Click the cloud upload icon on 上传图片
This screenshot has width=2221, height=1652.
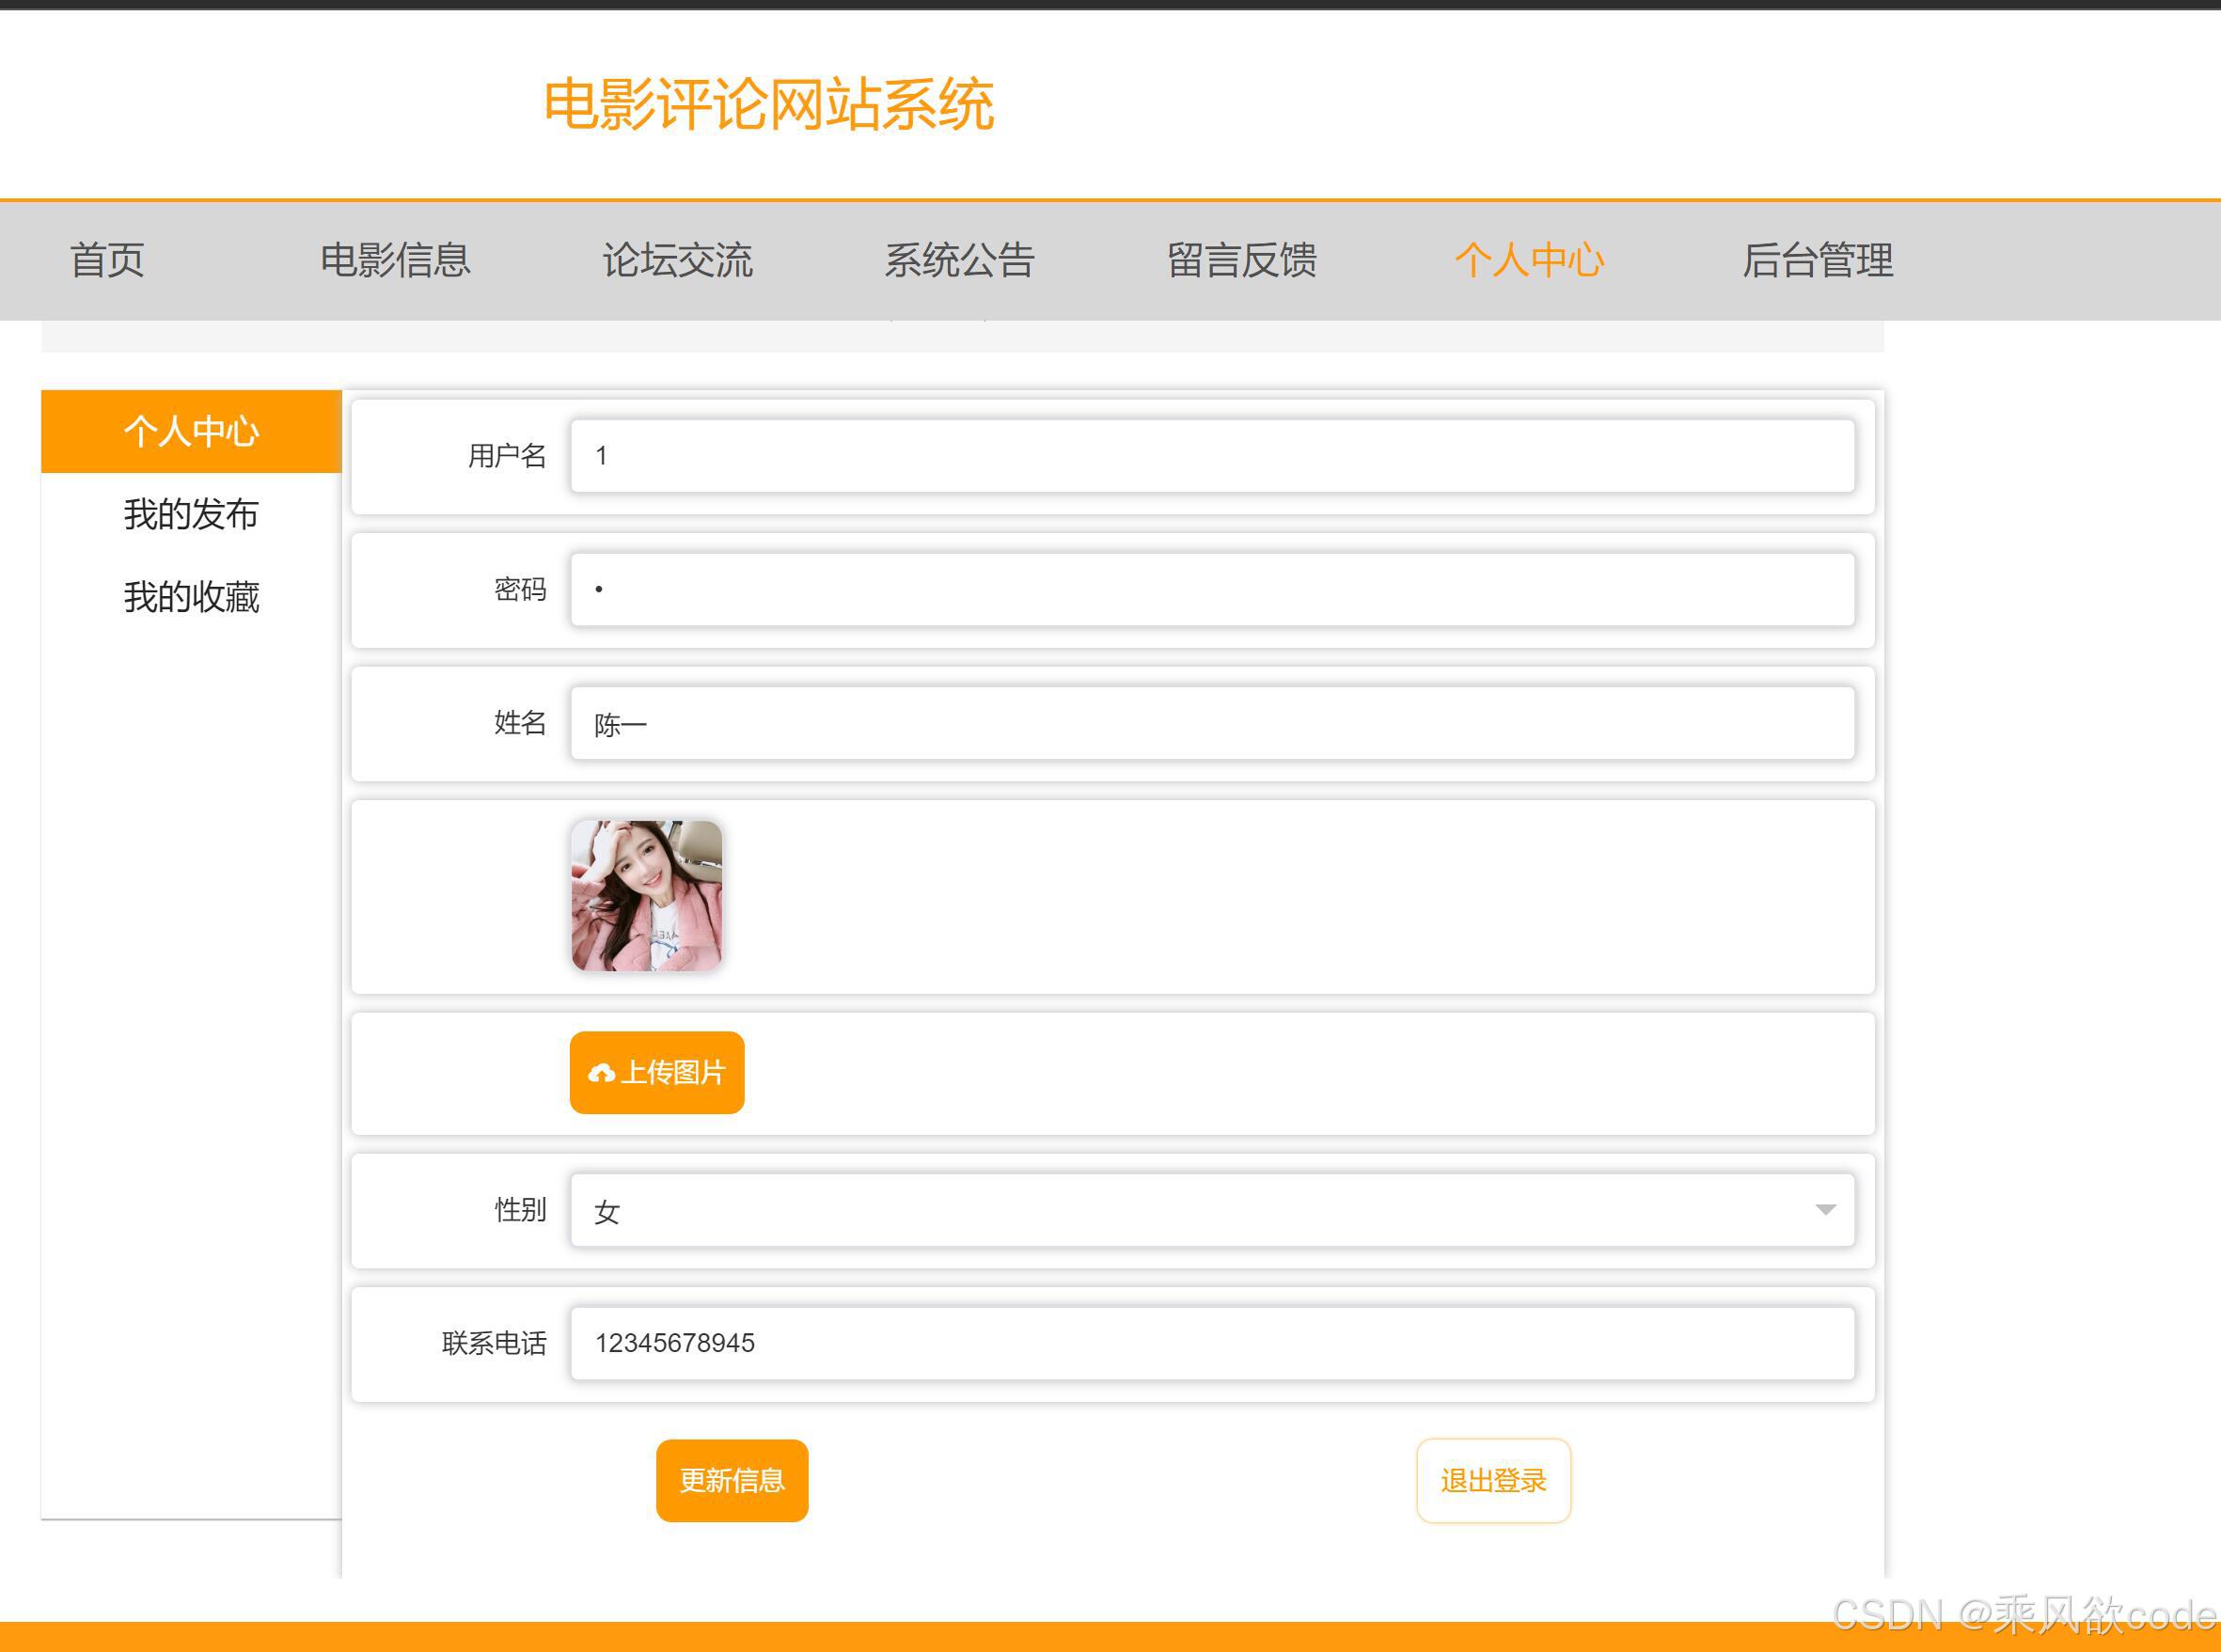pos(601,1073)
